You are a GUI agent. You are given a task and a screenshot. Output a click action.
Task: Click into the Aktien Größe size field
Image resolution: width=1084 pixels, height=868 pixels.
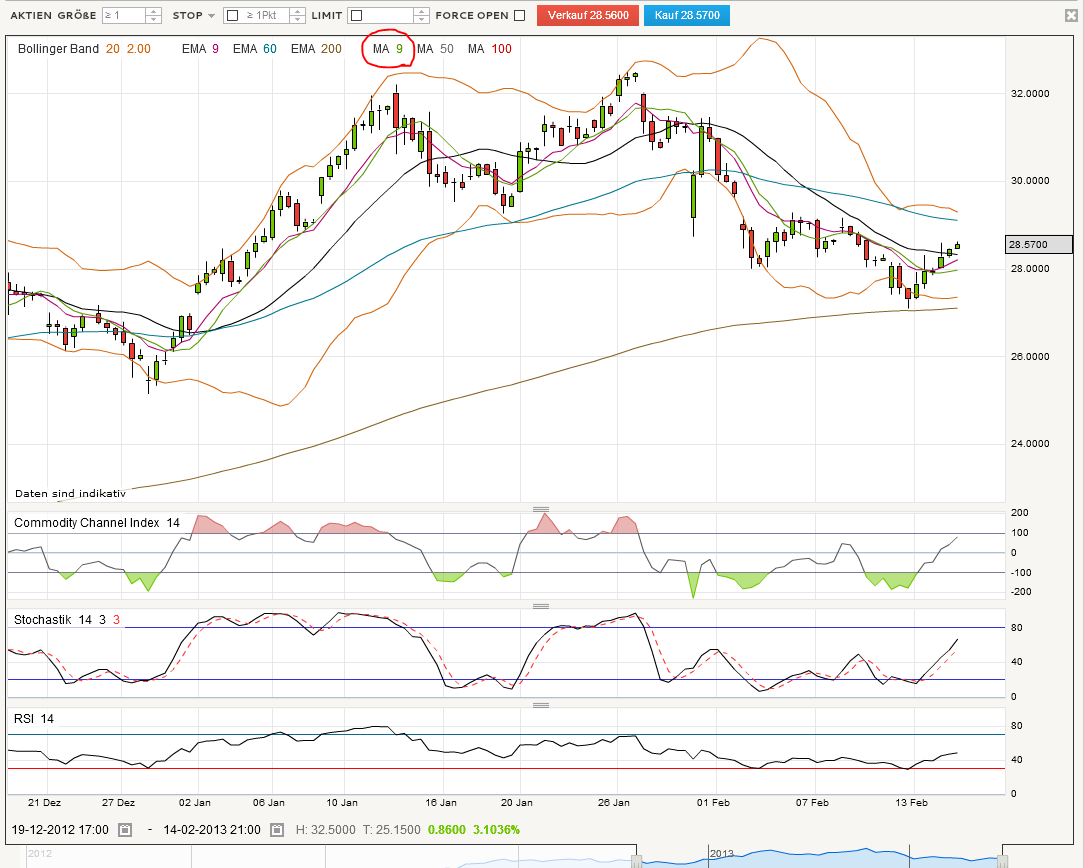coord(124,15)
